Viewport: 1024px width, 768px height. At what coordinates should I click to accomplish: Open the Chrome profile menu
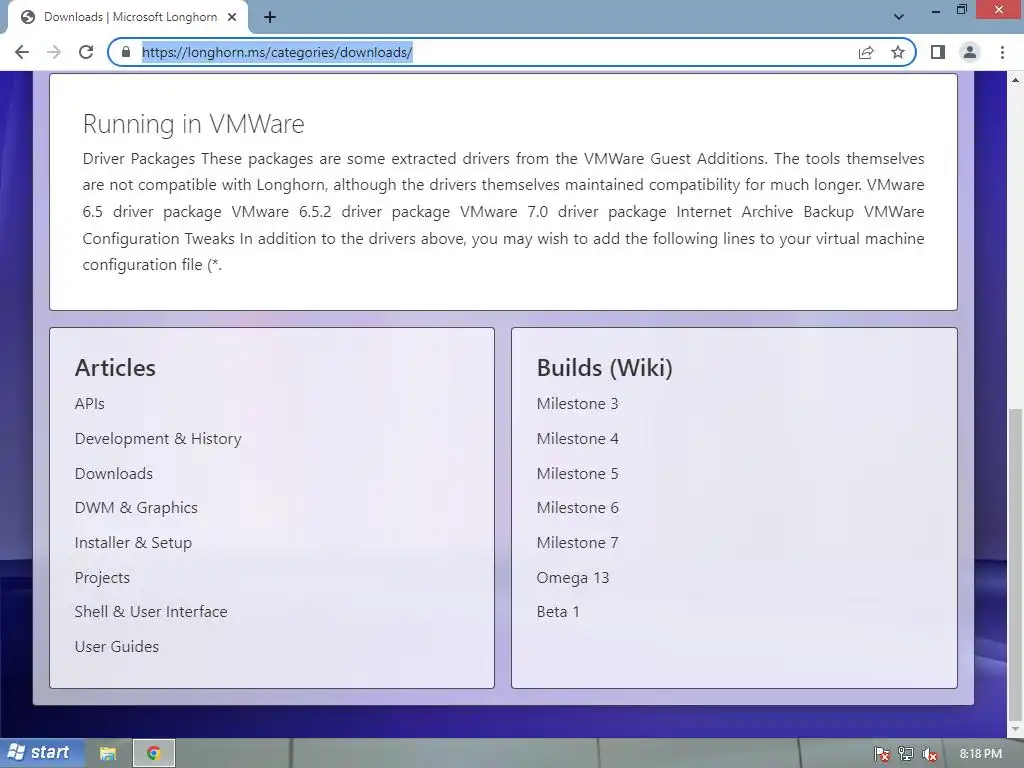coord(970,52)
